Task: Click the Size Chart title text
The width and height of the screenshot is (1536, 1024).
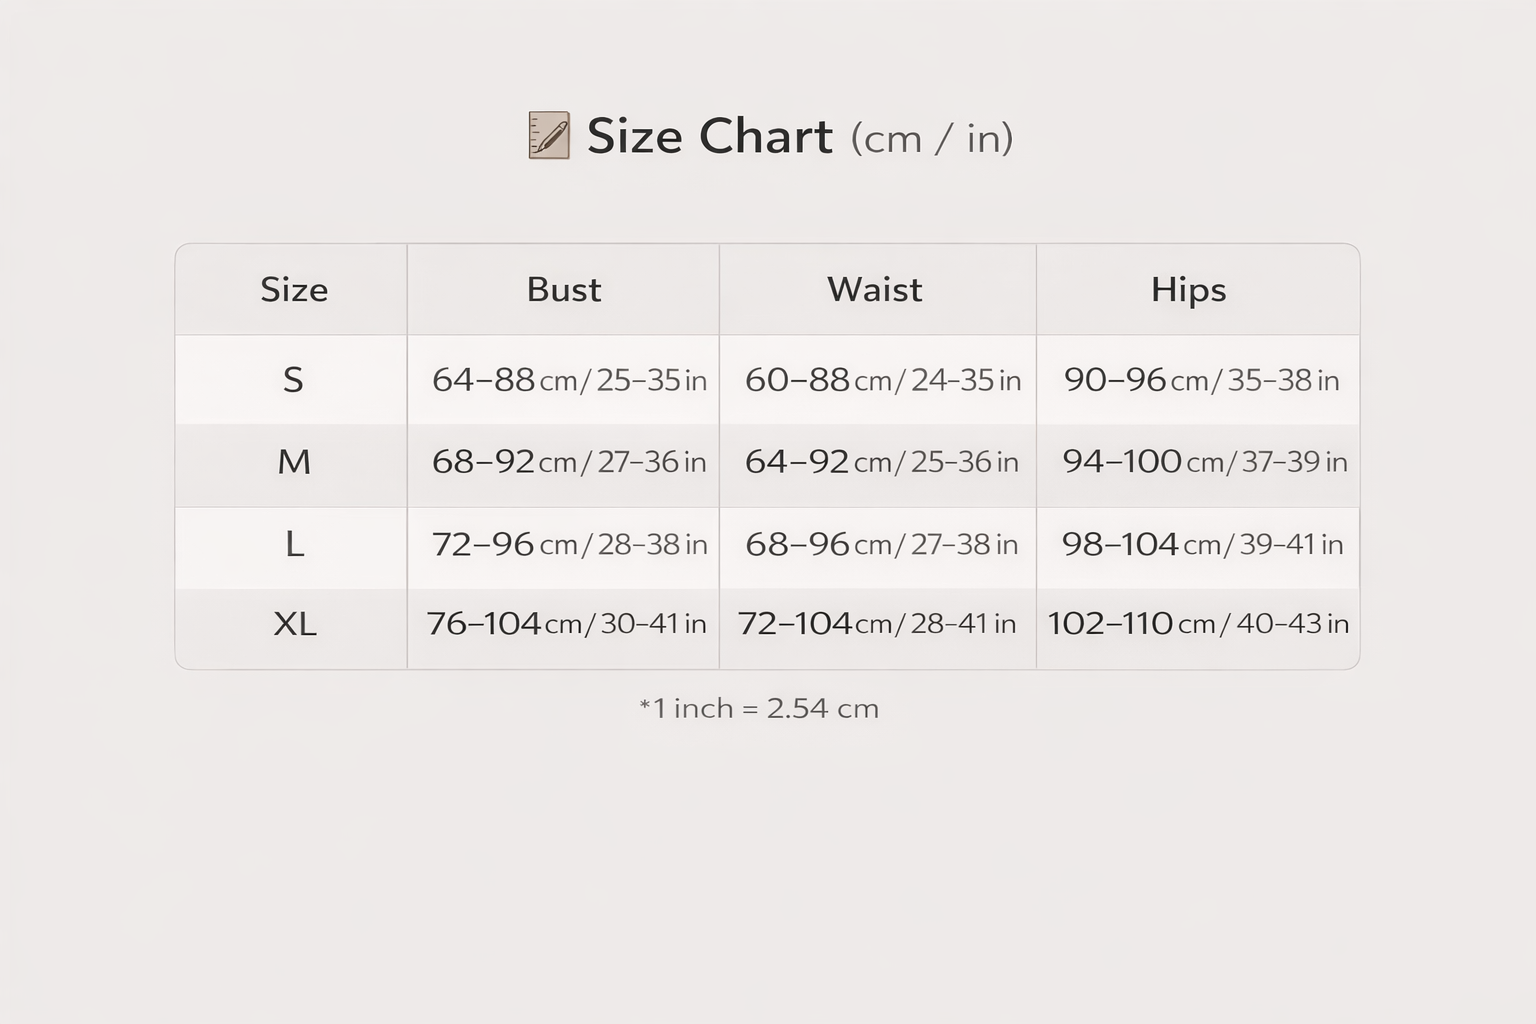Action: point(709,136)
